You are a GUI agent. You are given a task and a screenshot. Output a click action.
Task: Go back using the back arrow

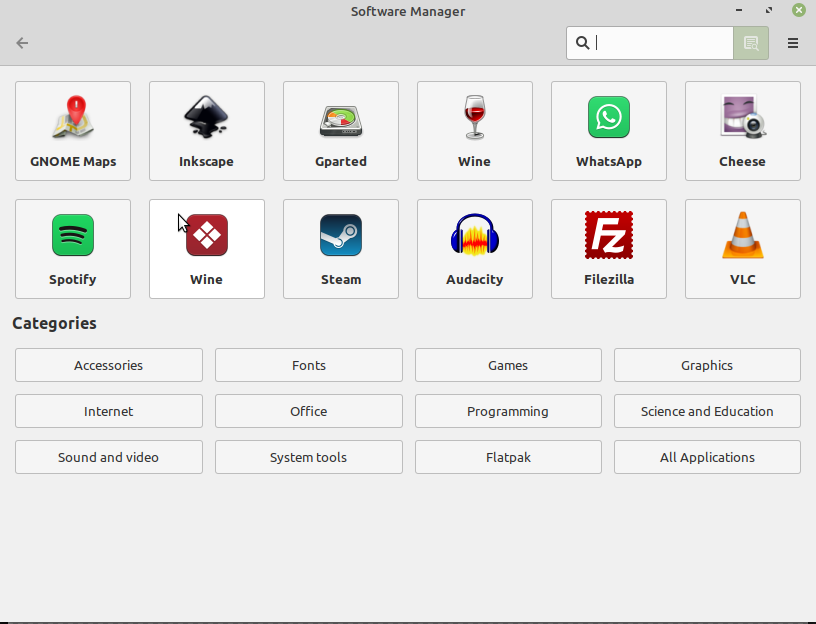[22, 43]
